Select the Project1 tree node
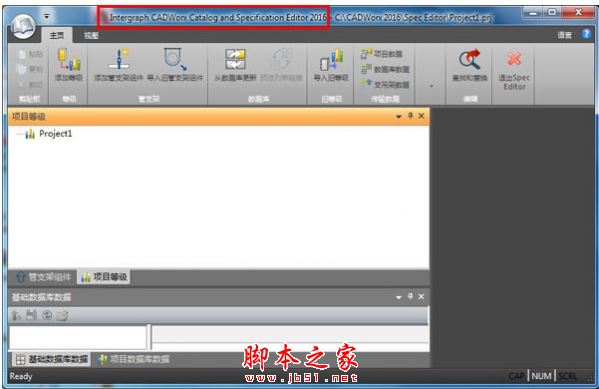The width and height of the screenshot is (599, 389). (x=56, y=134)
